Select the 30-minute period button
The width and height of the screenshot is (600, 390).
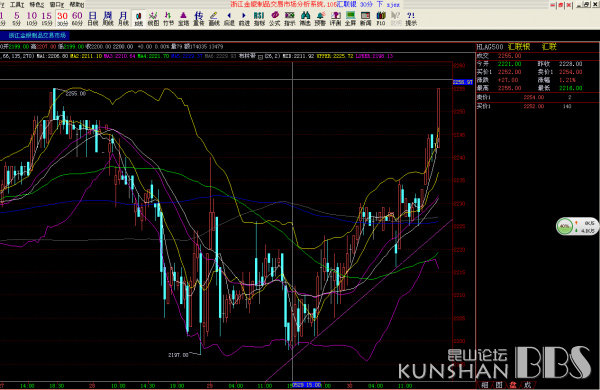tap(62, 18)
